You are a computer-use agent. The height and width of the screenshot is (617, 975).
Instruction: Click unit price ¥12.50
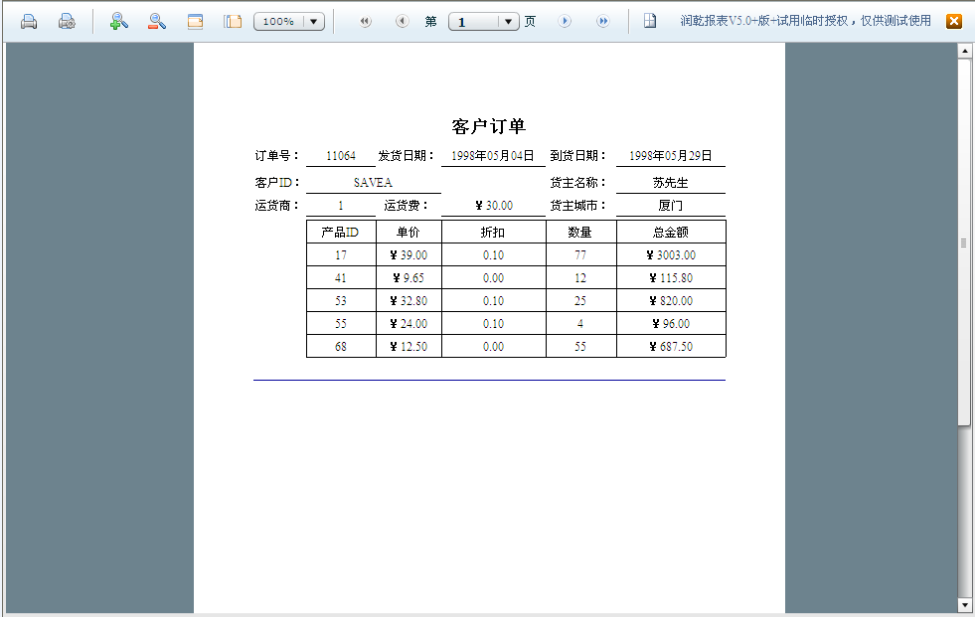click(409, 346)
